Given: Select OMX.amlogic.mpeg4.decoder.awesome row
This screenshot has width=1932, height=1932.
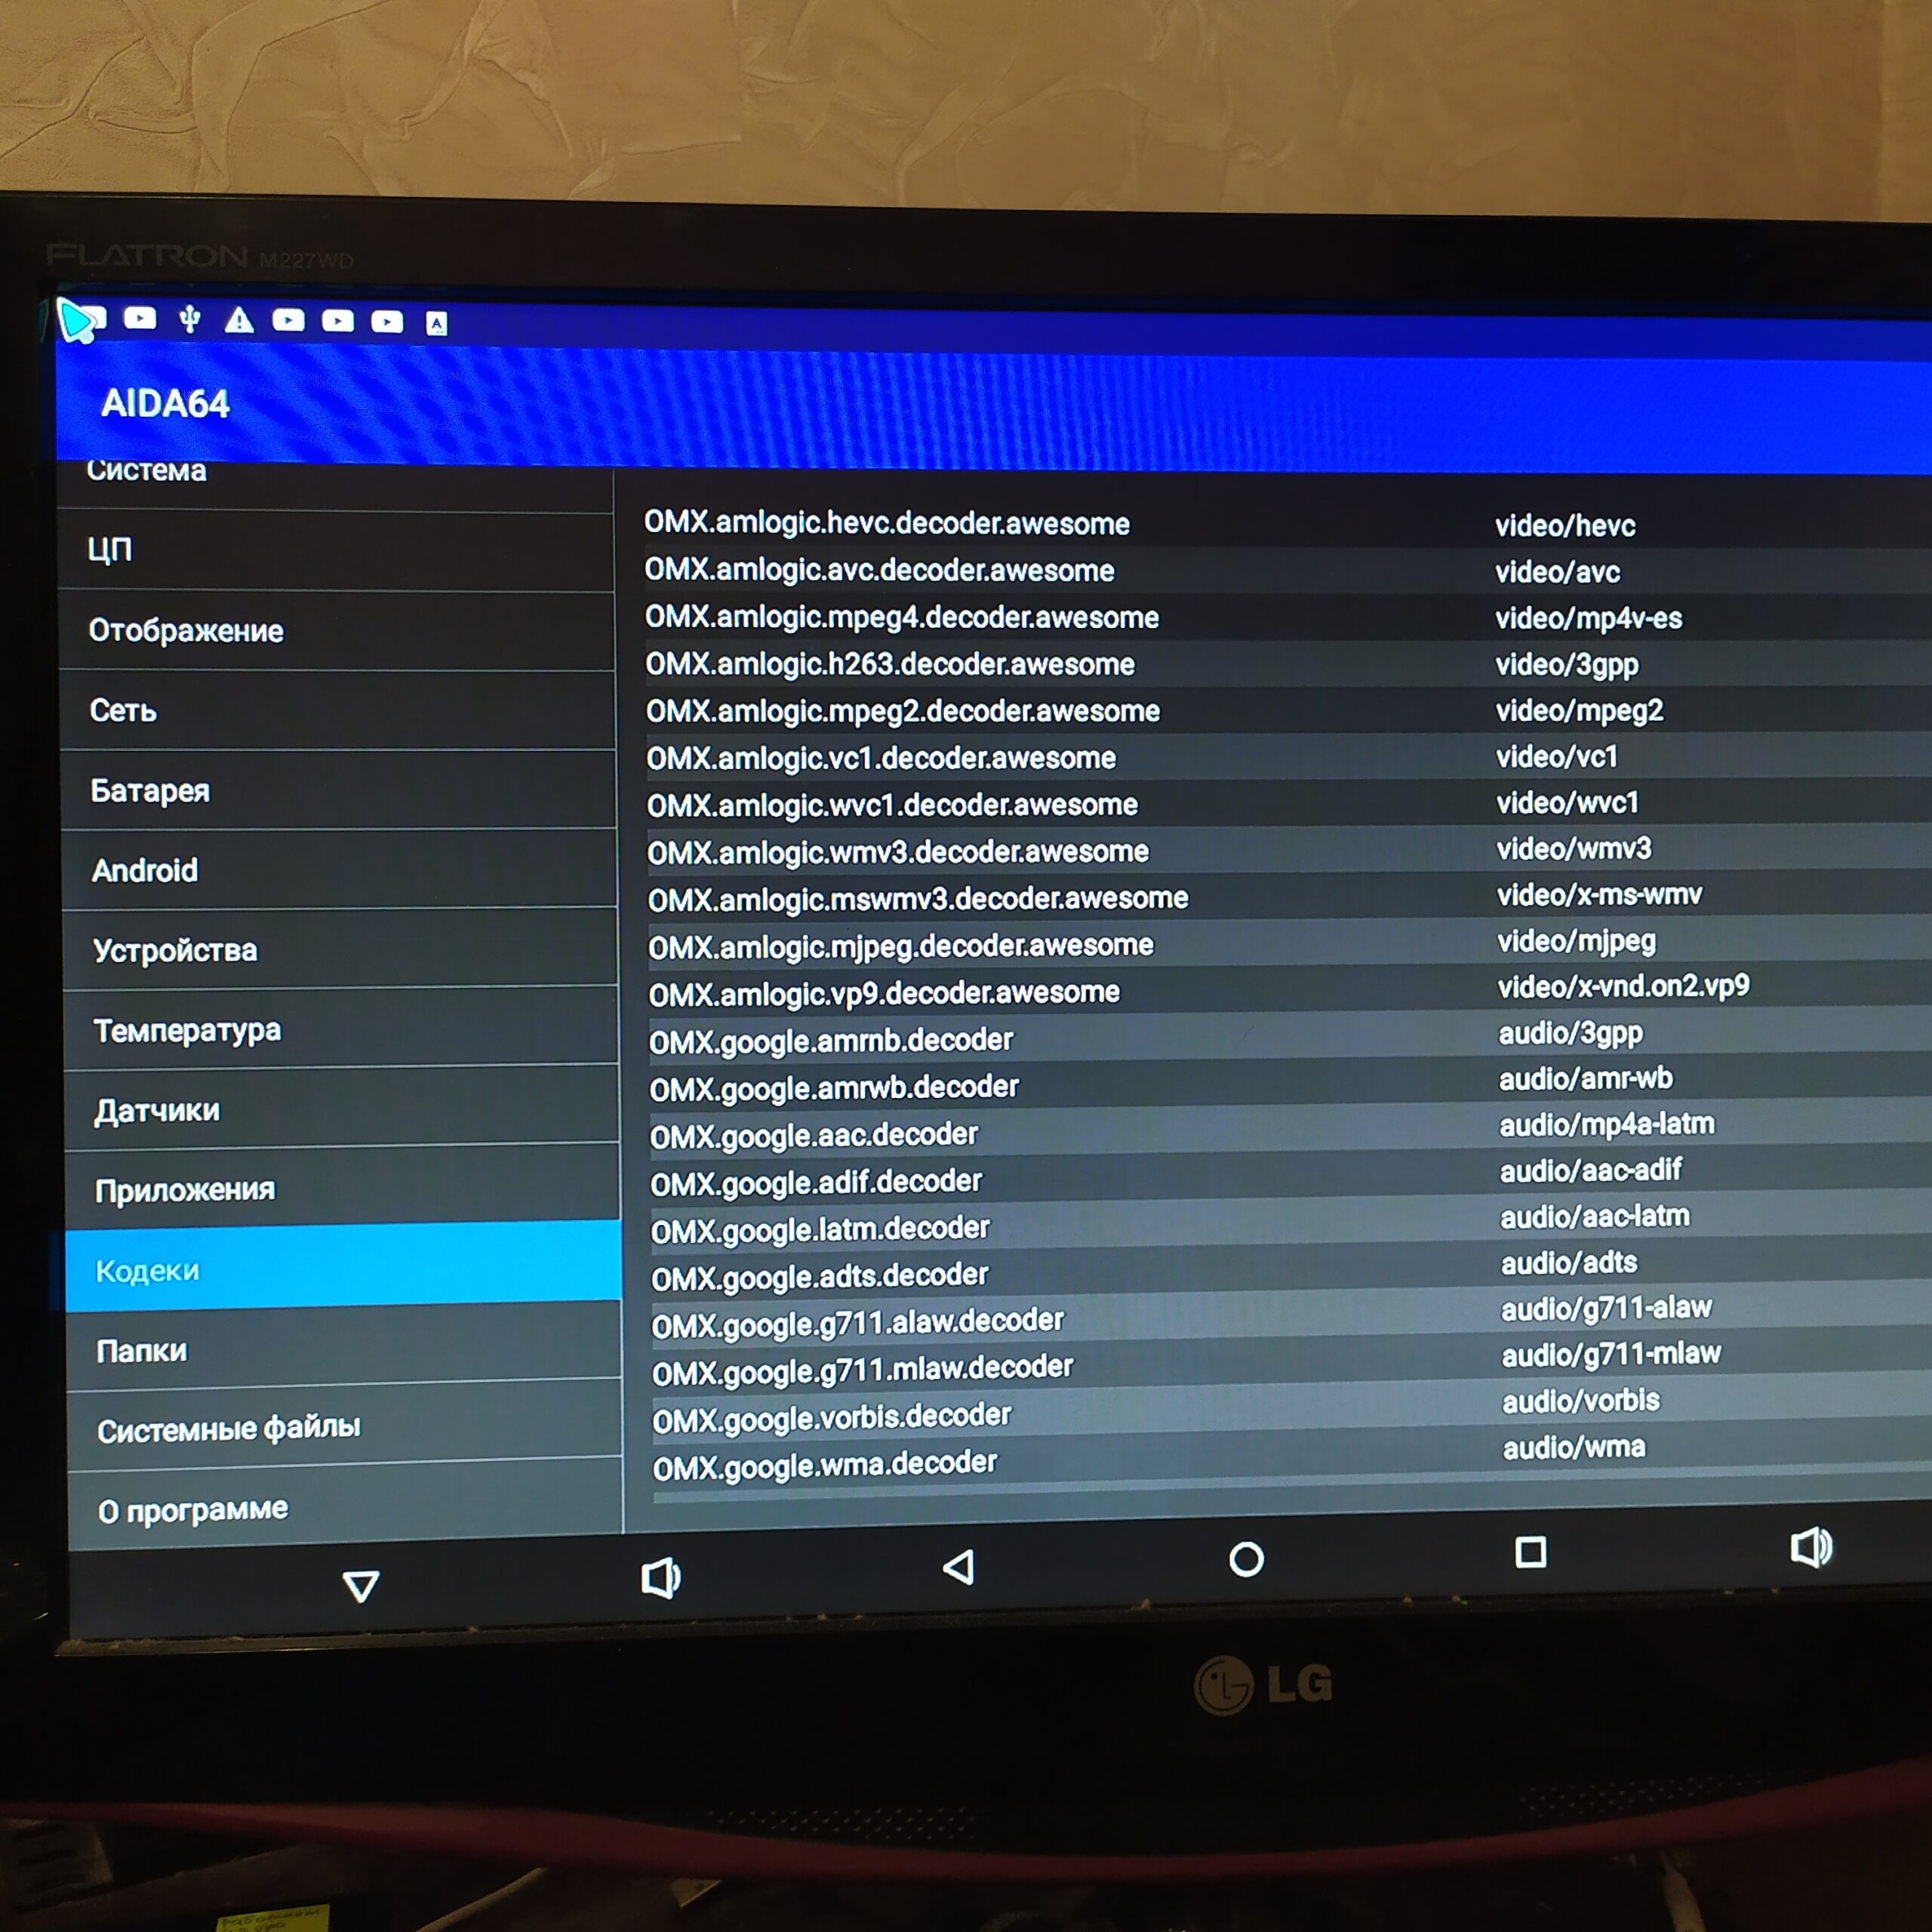Looking at the screenshot, I should pos(1288,617).
